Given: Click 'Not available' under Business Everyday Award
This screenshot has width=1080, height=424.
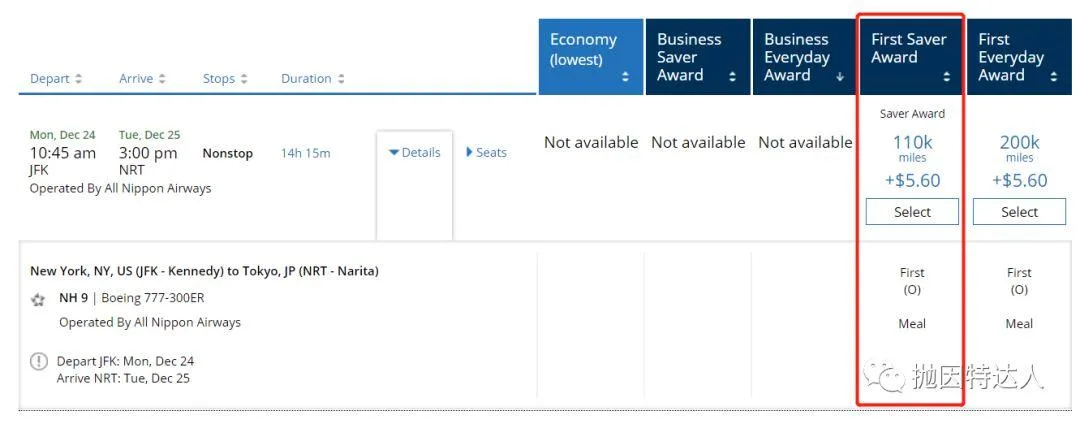Looking at the screenshot, I should (805, 142).
